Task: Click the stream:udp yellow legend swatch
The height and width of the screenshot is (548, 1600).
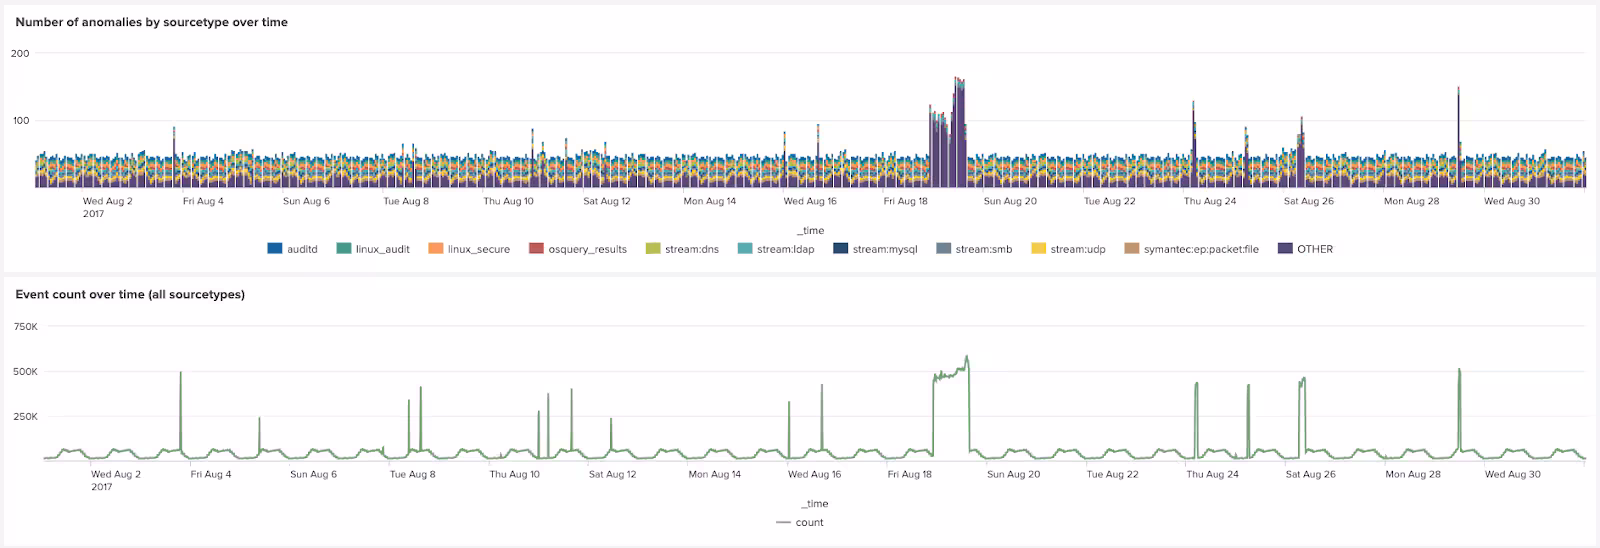Action: (1038, 249)
